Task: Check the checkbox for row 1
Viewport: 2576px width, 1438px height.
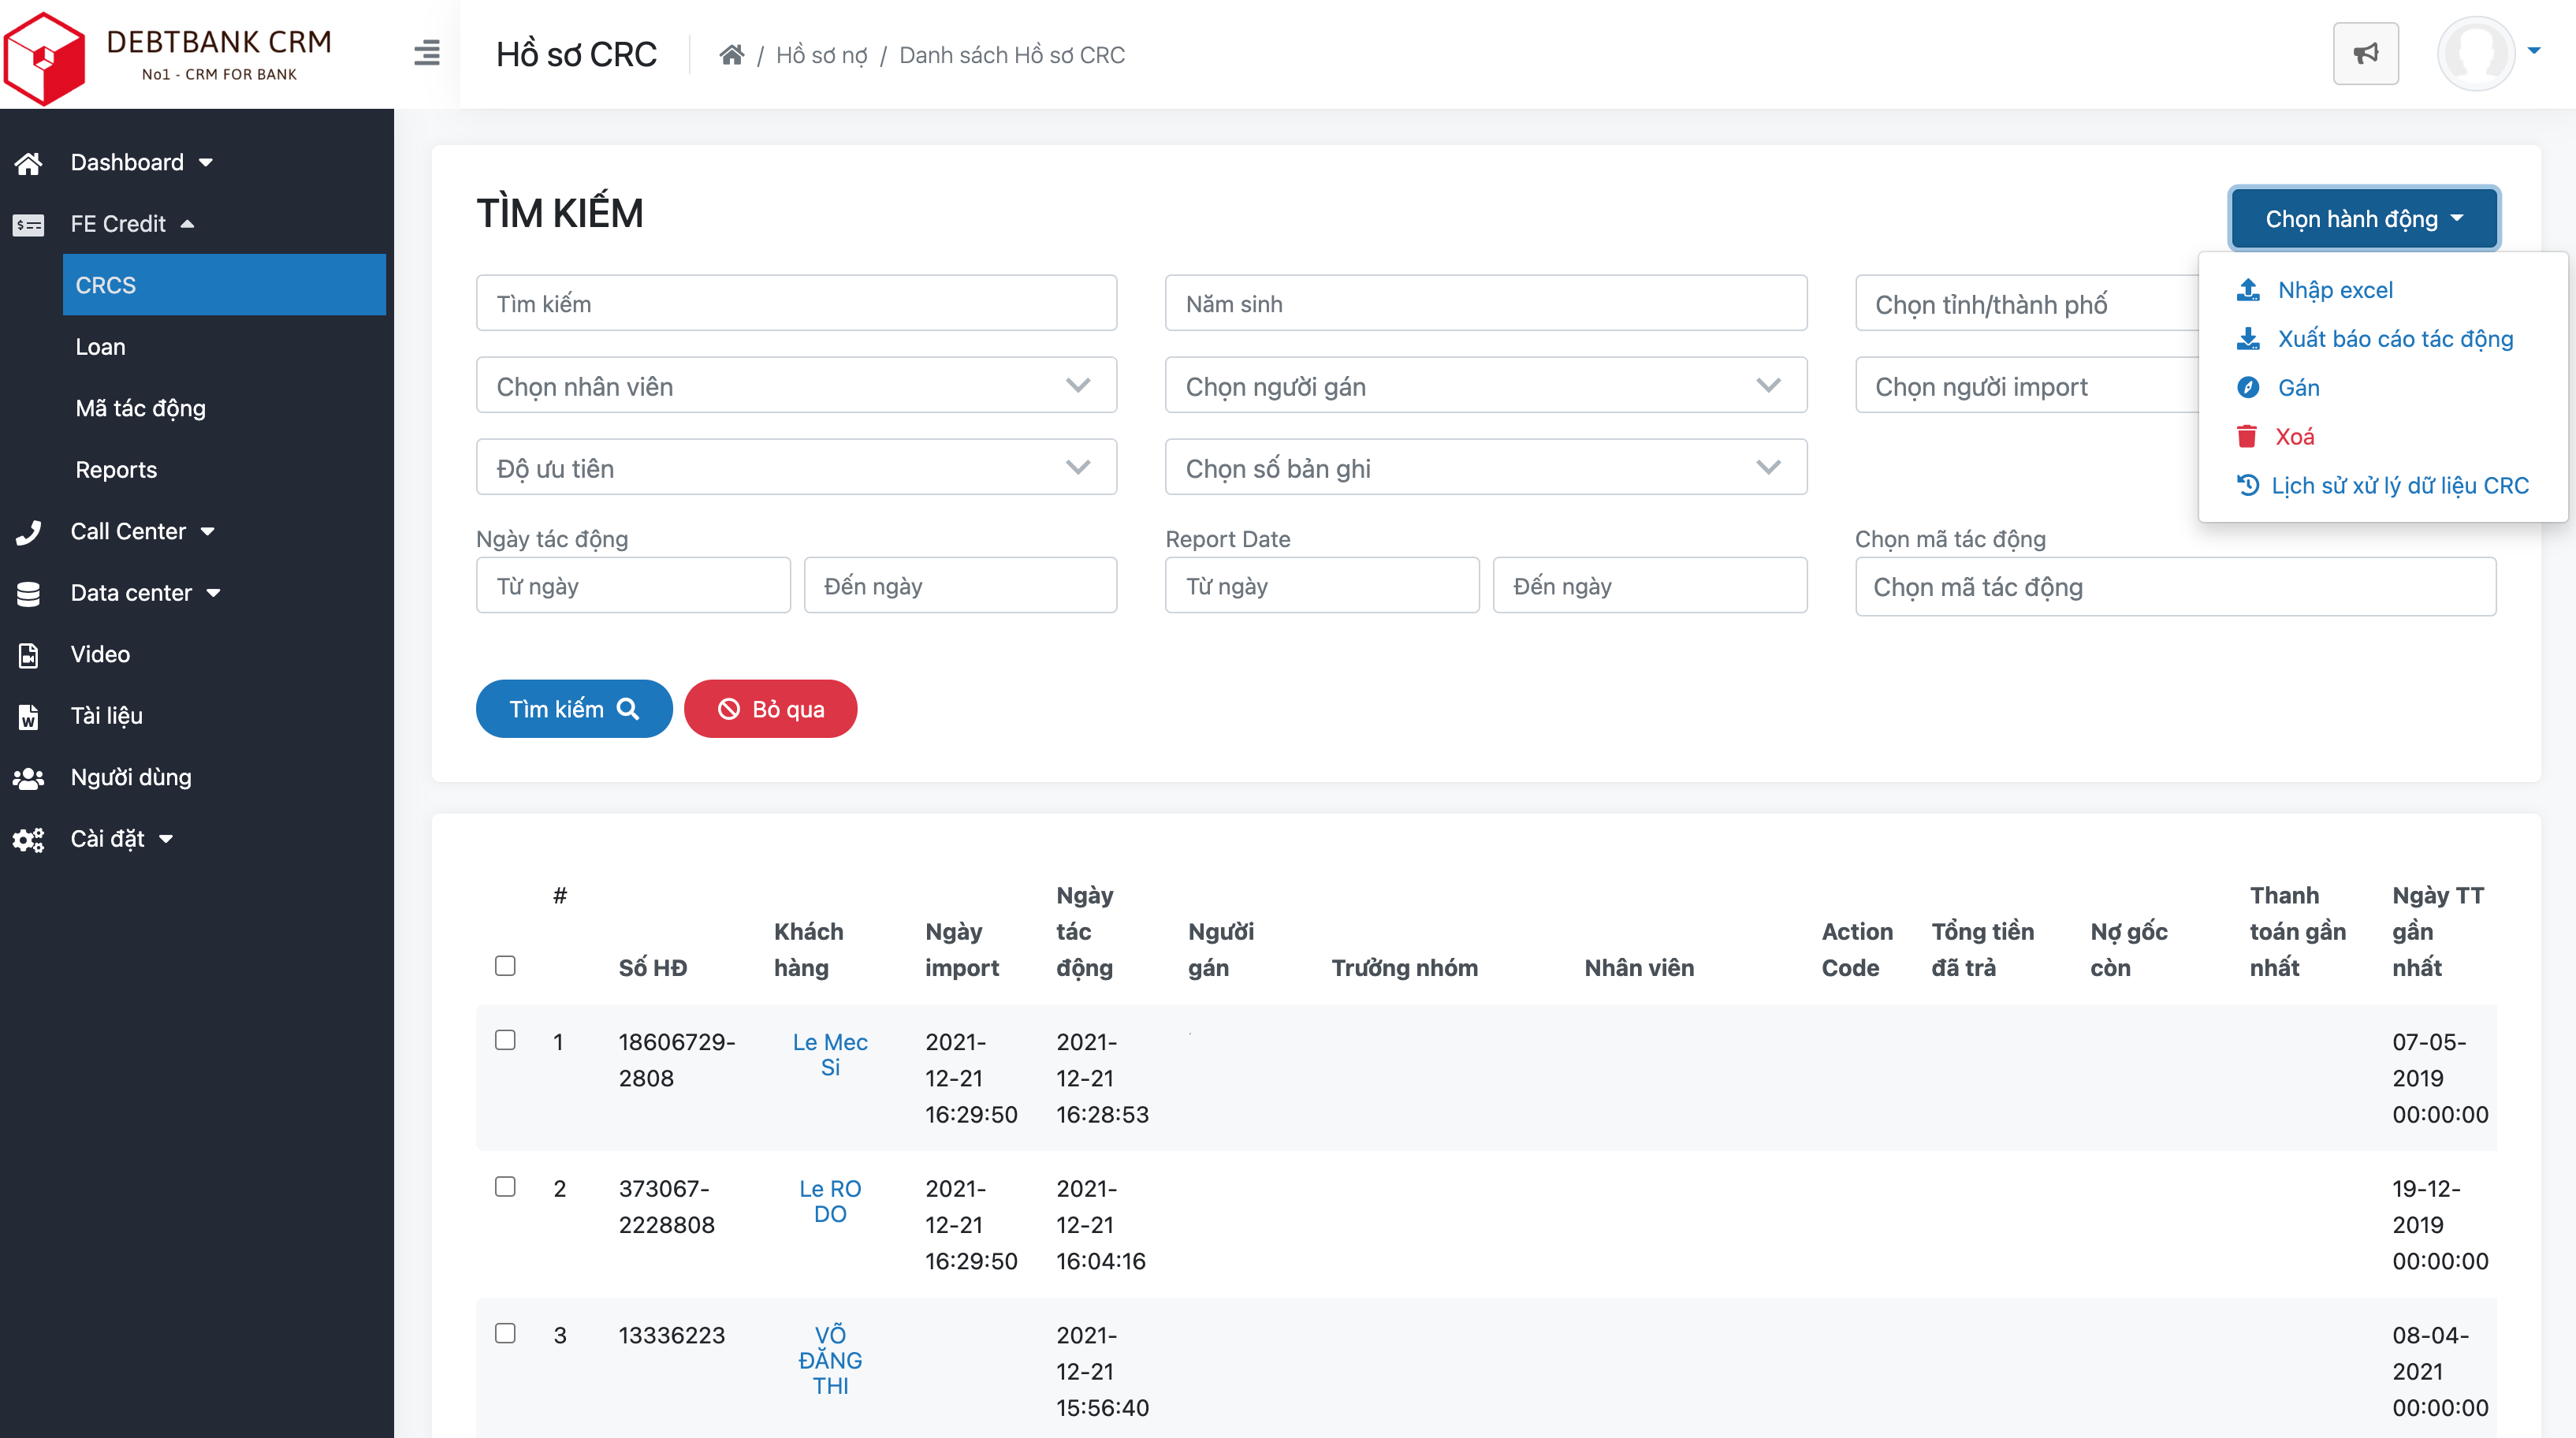Action: pyautogui.click(x=505, y=1040)
